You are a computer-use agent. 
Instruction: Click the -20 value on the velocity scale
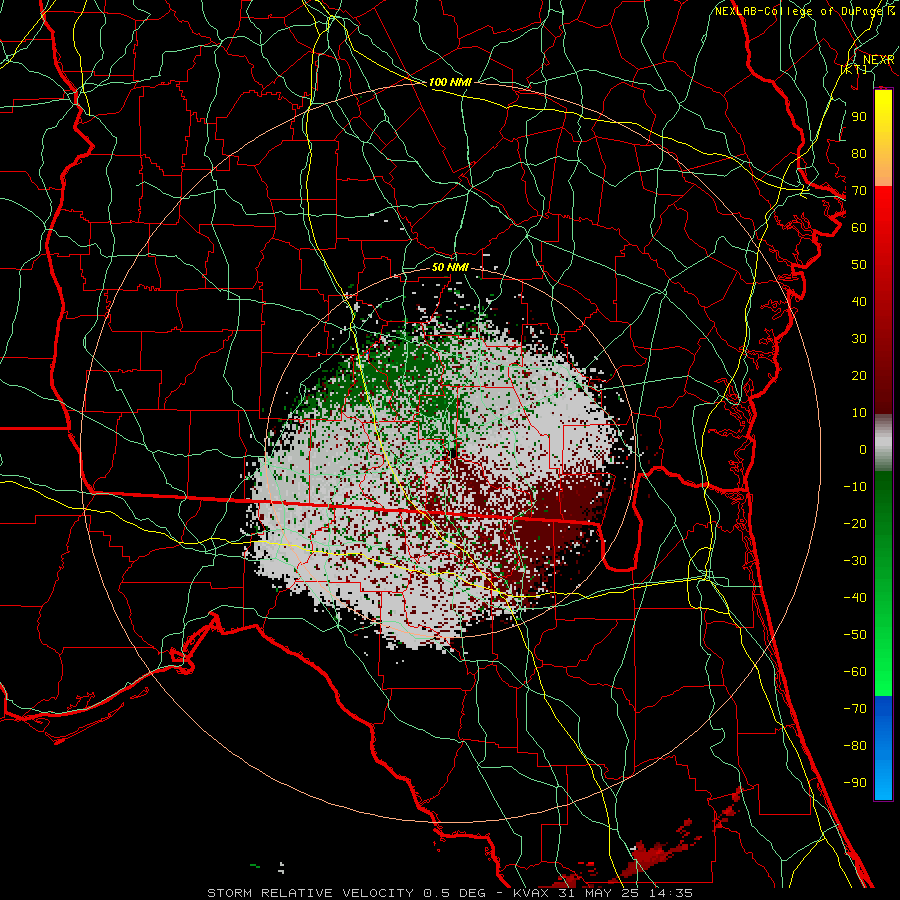click(x=855, y=523)
